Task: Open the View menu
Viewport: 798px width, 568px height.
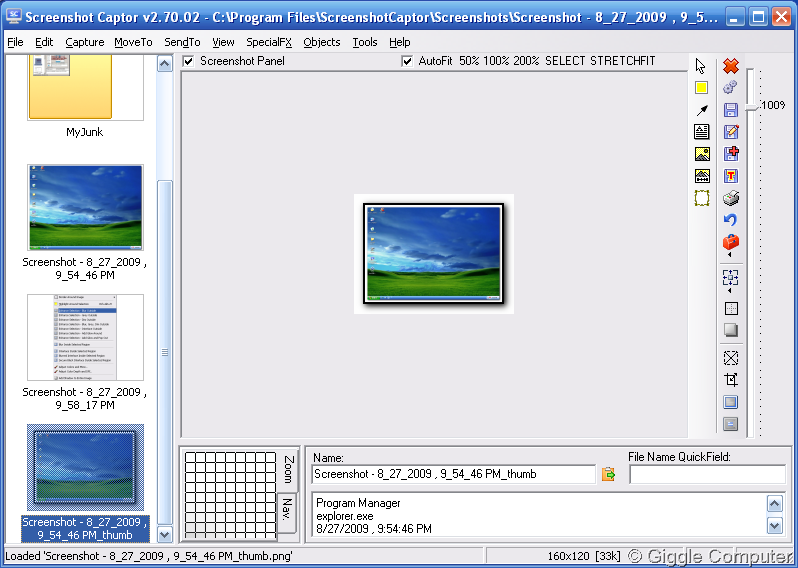Action: click(223, 42)
